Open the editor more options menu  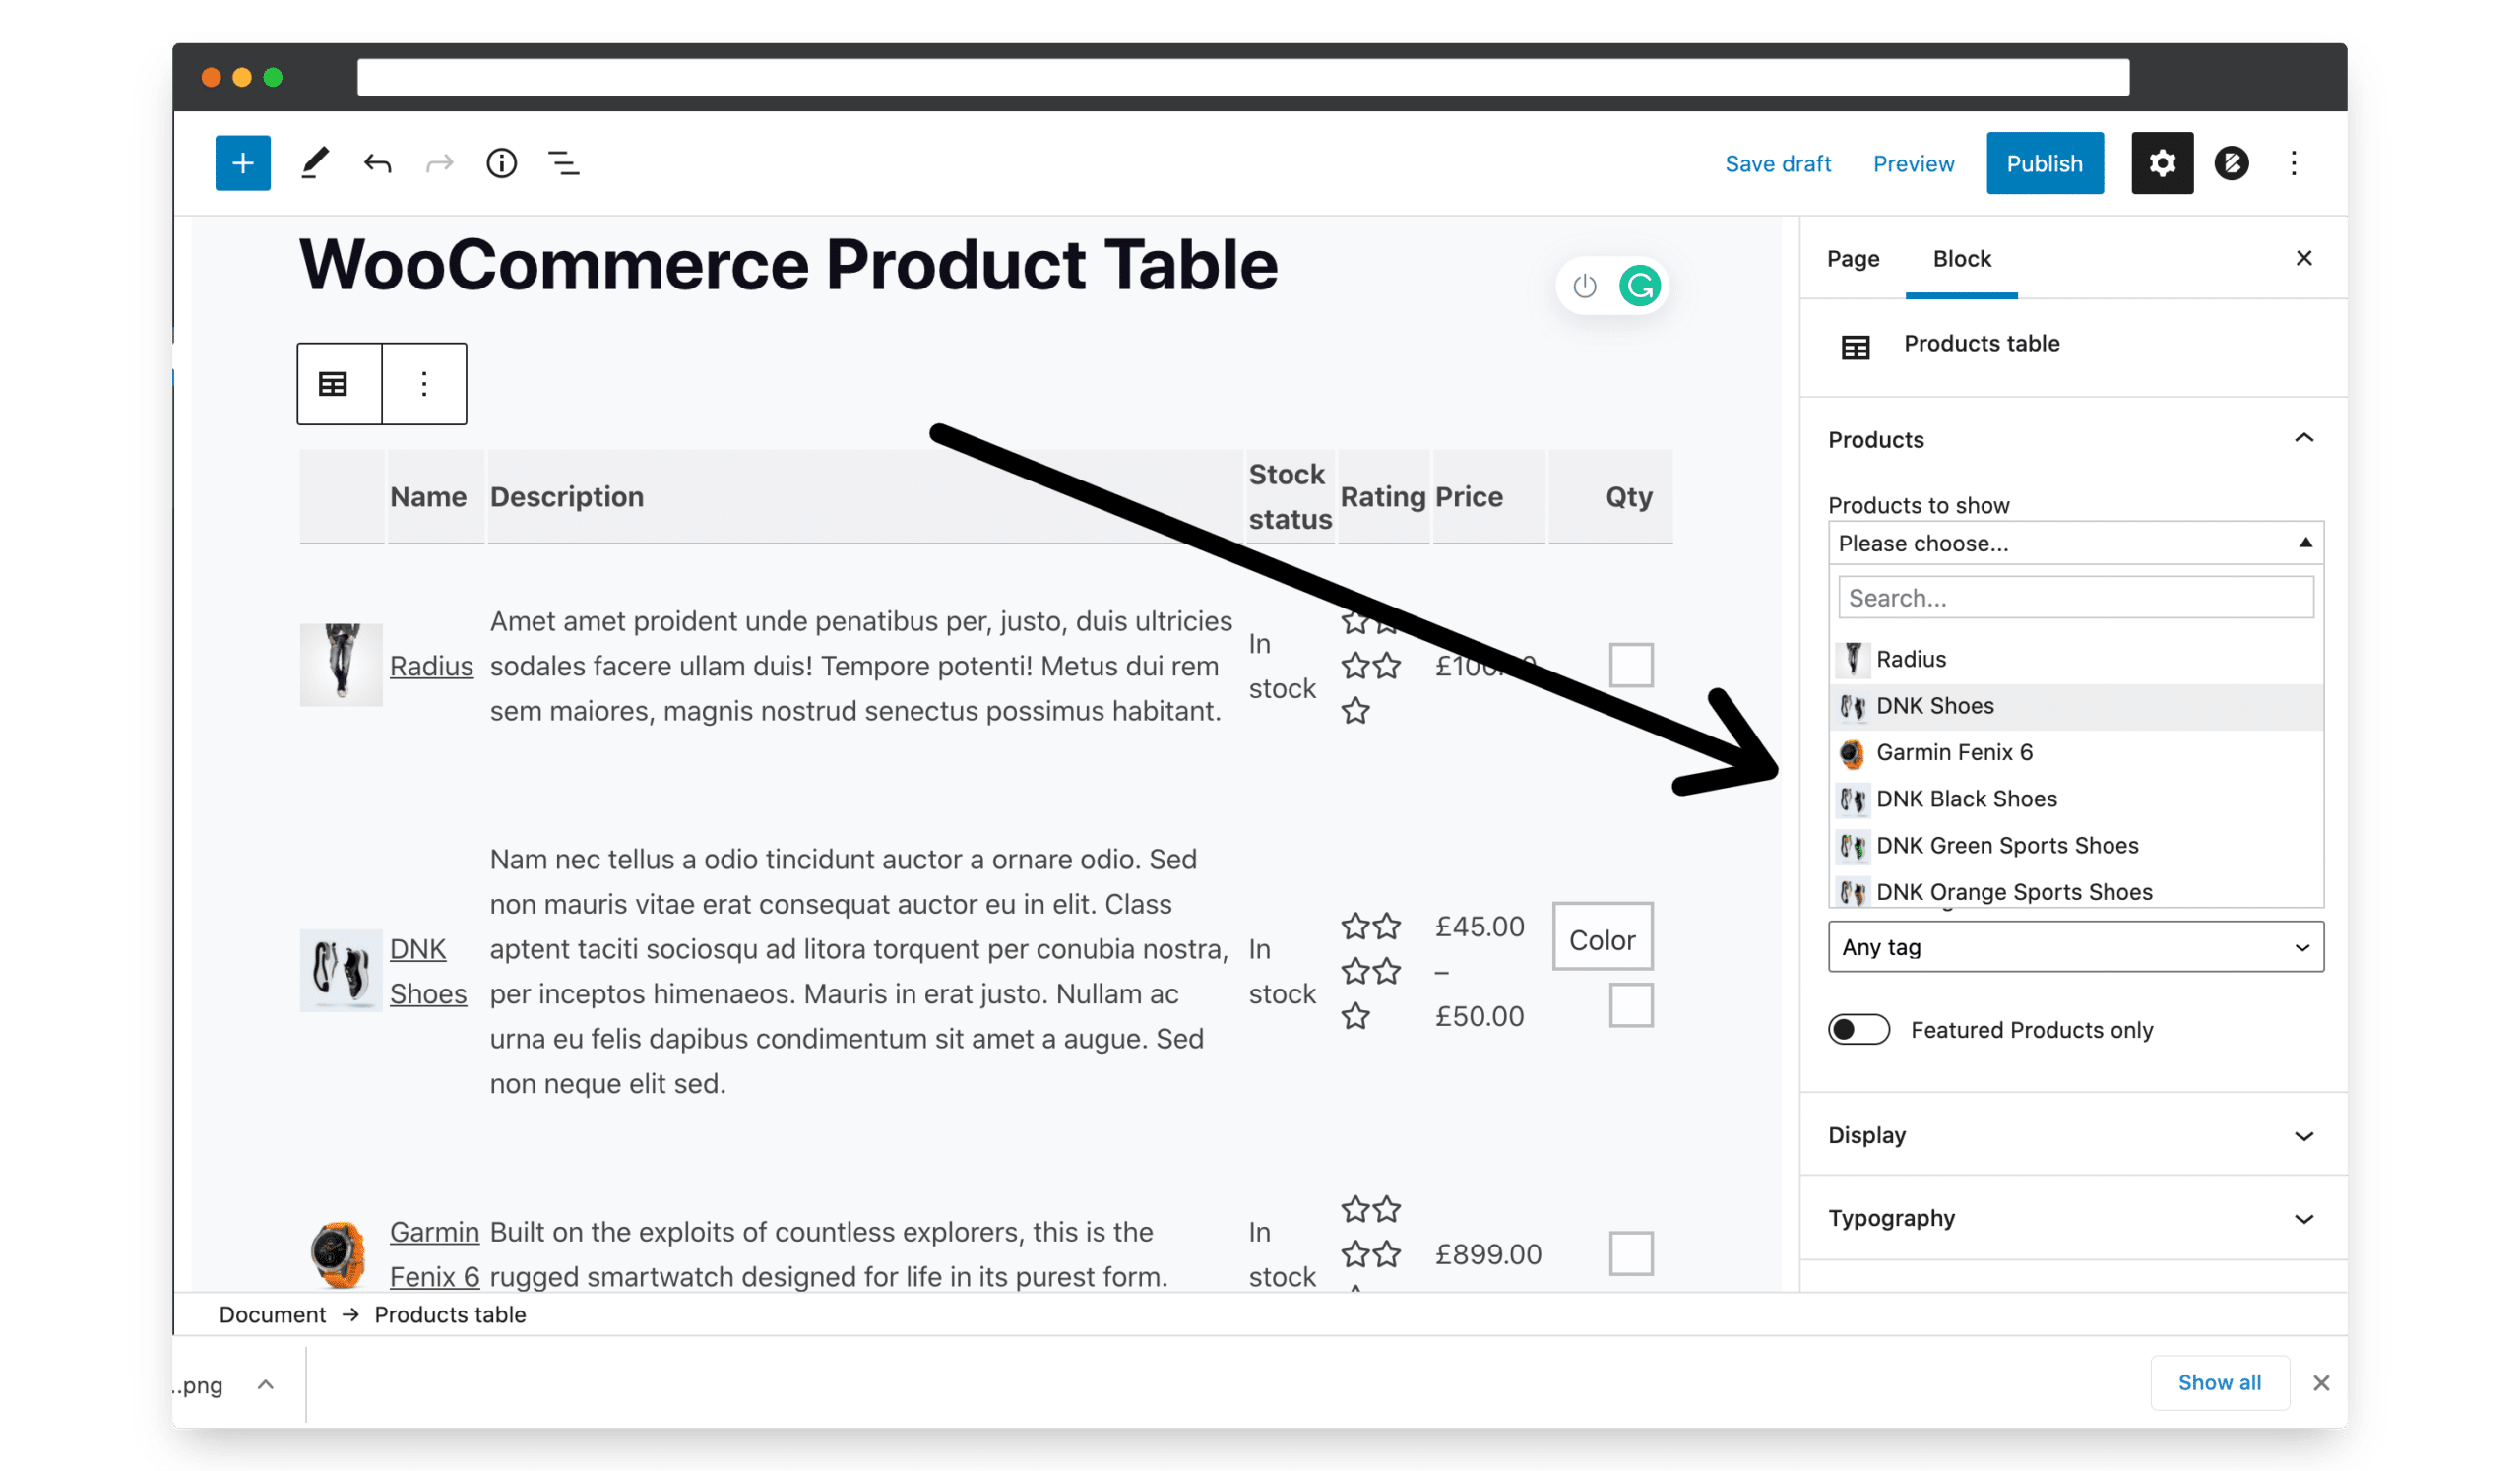2294,163
